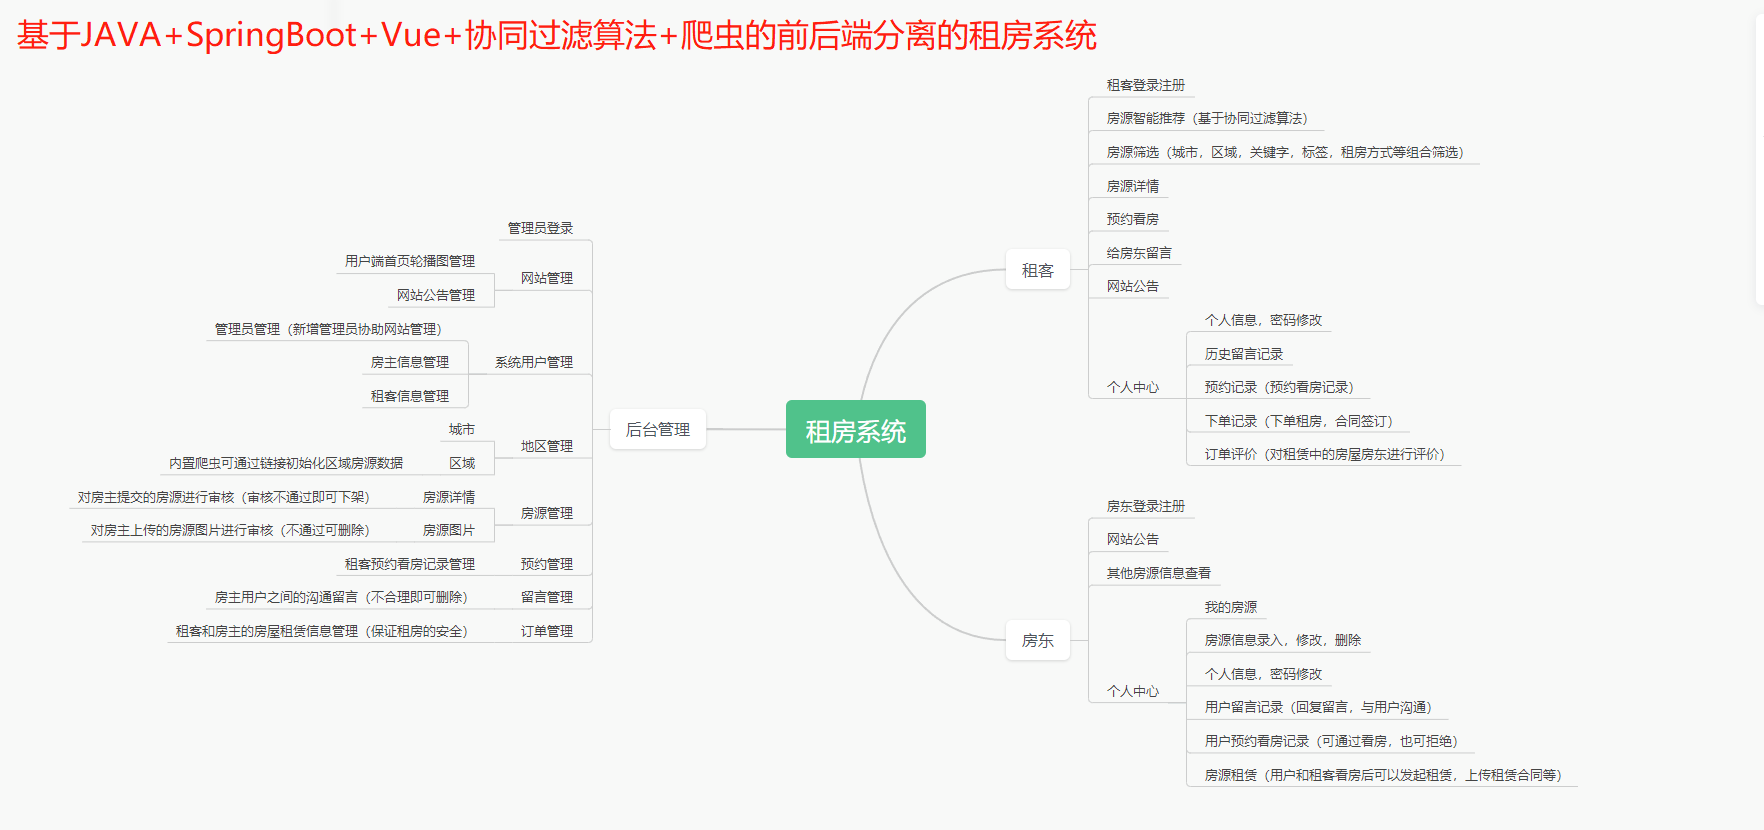Select the 留言管理 node
This screenshot has width=1764, height=830.
[547, 598]
